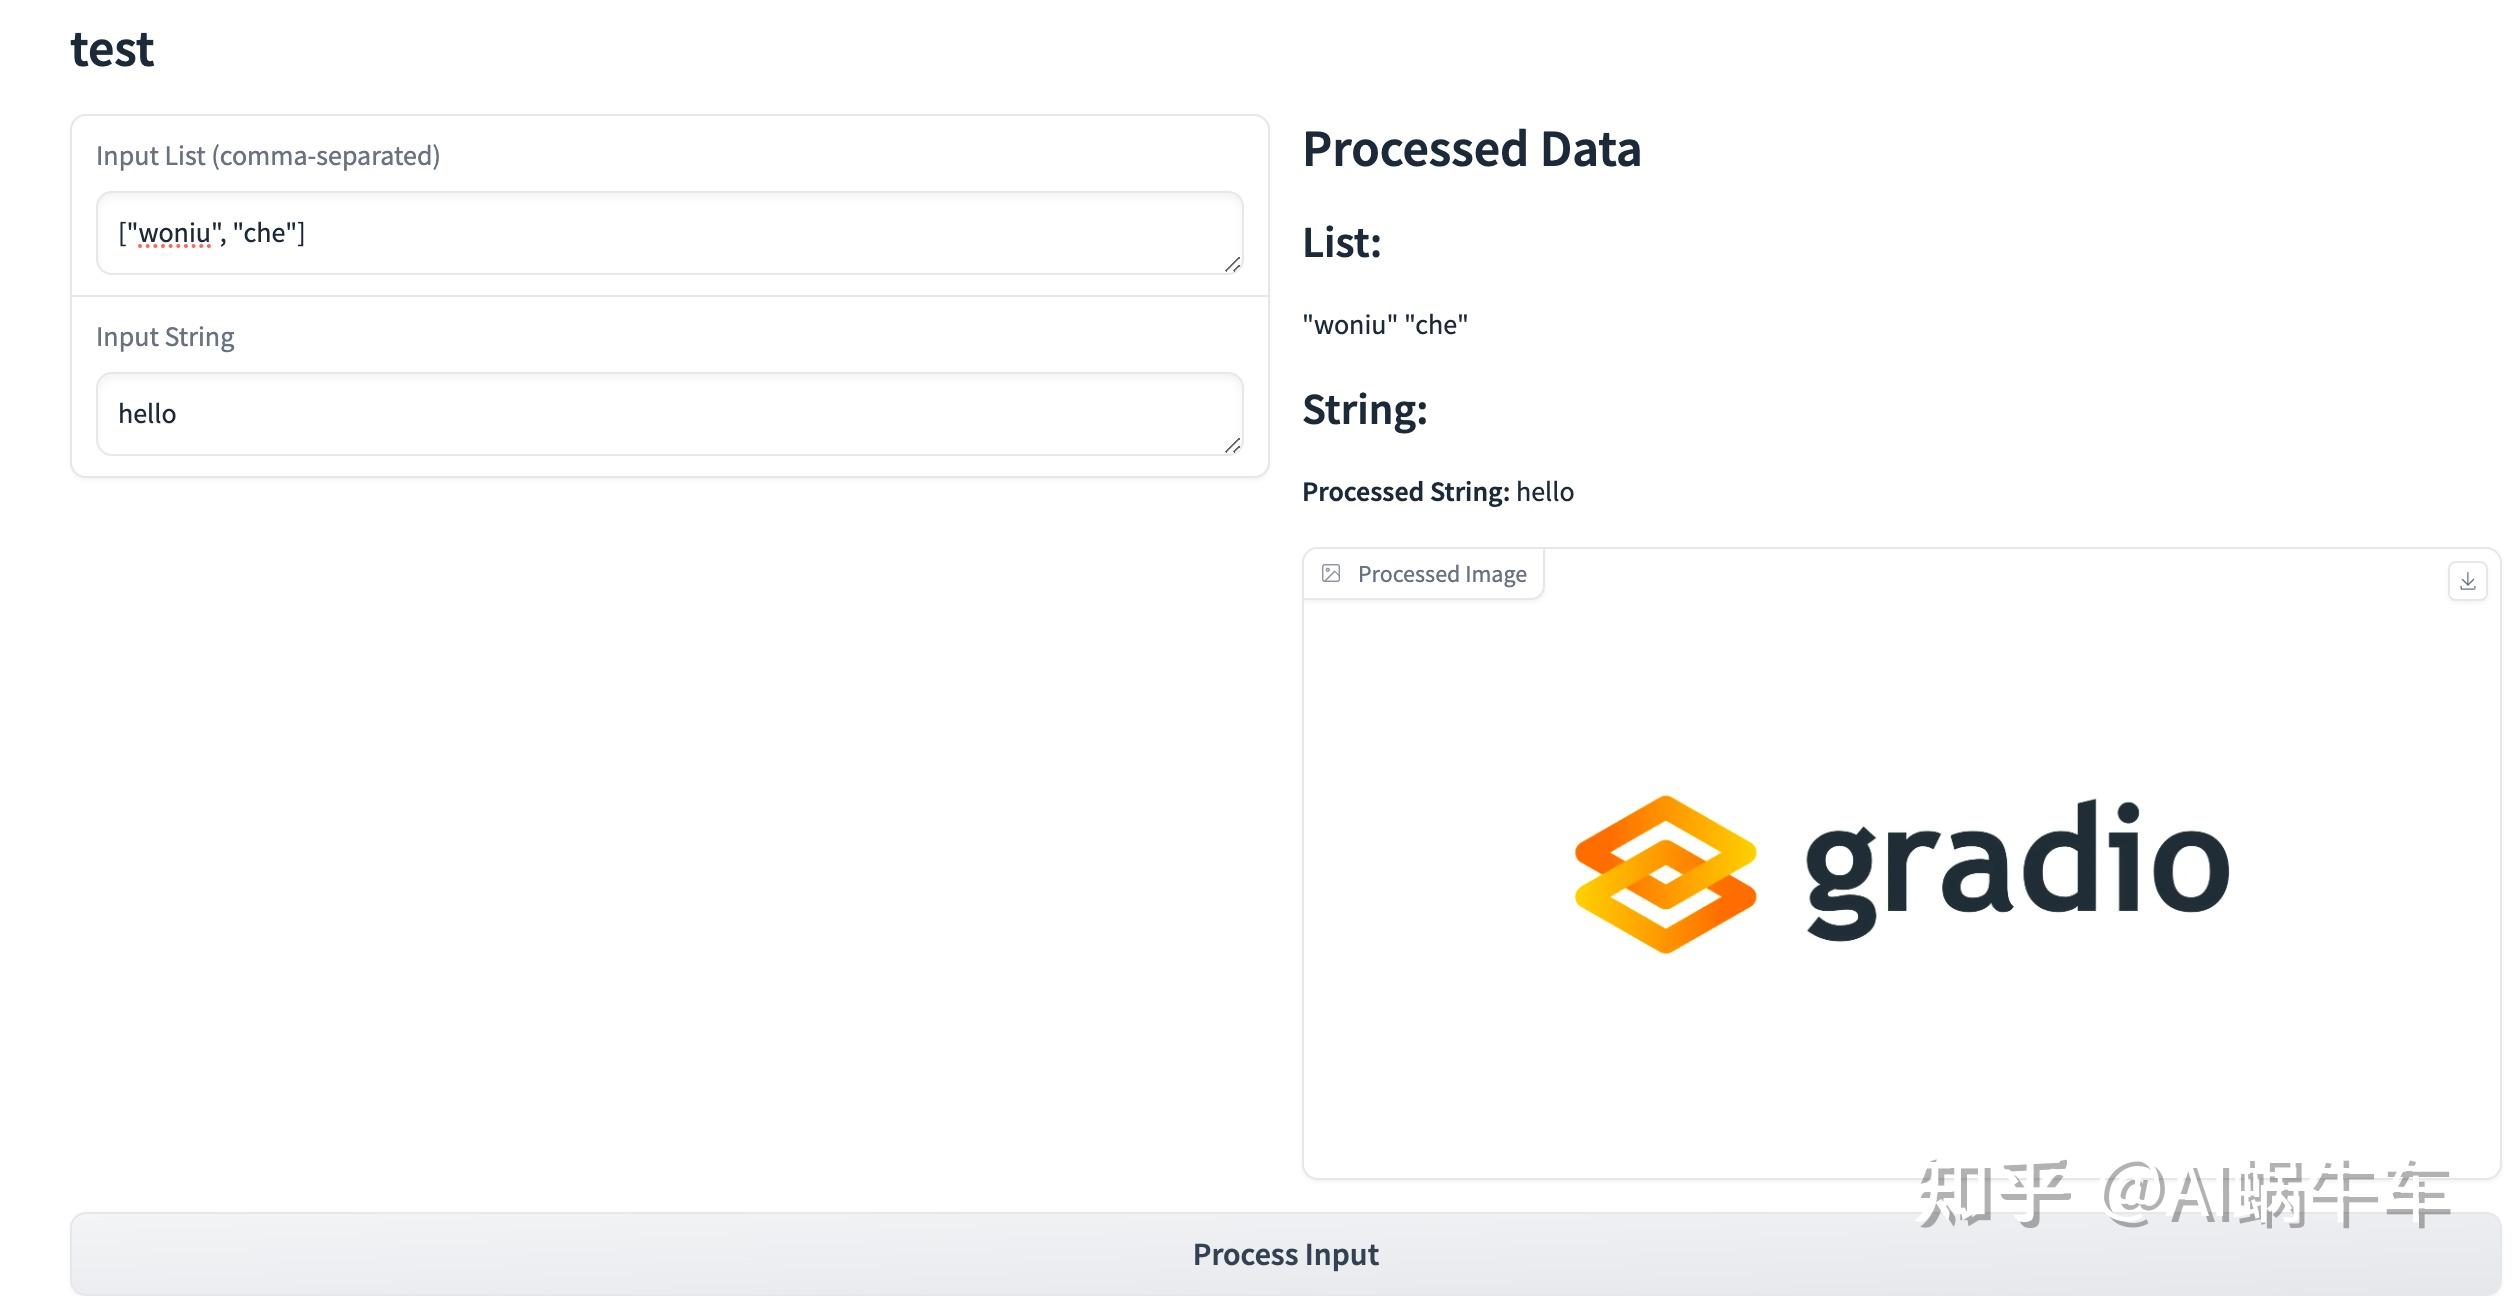Click the Input List (comma-separated) label
Viewport: 2516px width, 1296px height.
point(268,156)
